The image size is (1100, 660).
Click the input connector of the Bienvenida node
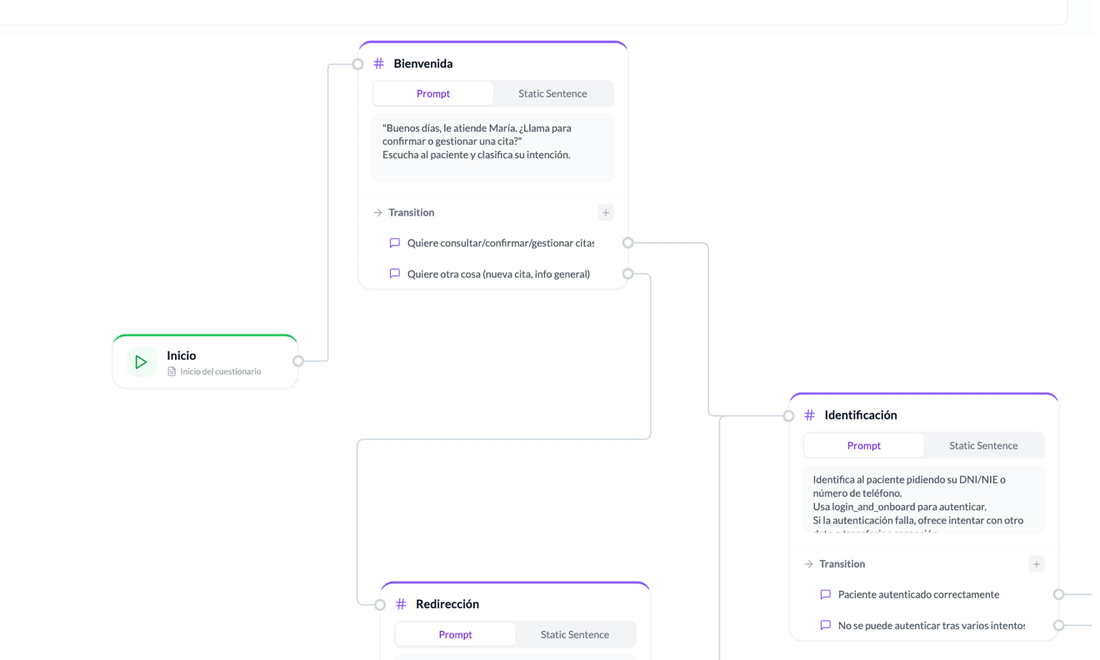coord(358,64)
